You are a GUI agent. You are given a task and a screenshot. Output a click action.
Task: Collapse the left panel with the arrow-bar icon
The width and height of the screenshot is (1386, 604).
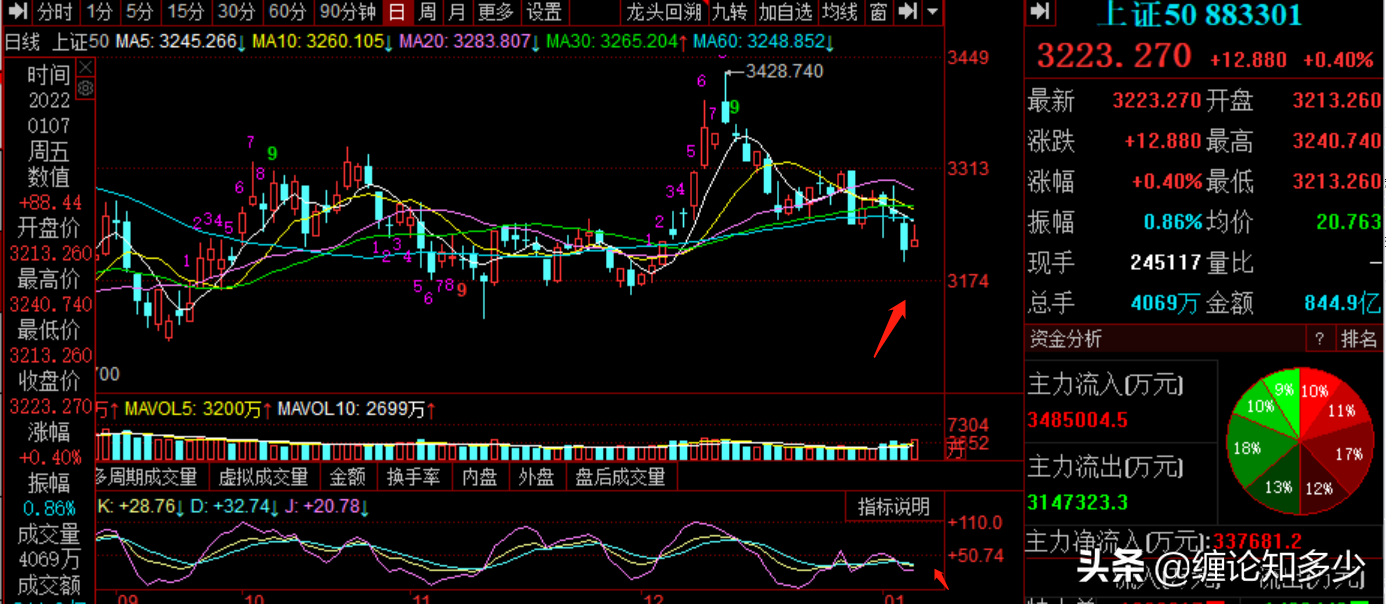pyautogui.click(x=17, y=12)
